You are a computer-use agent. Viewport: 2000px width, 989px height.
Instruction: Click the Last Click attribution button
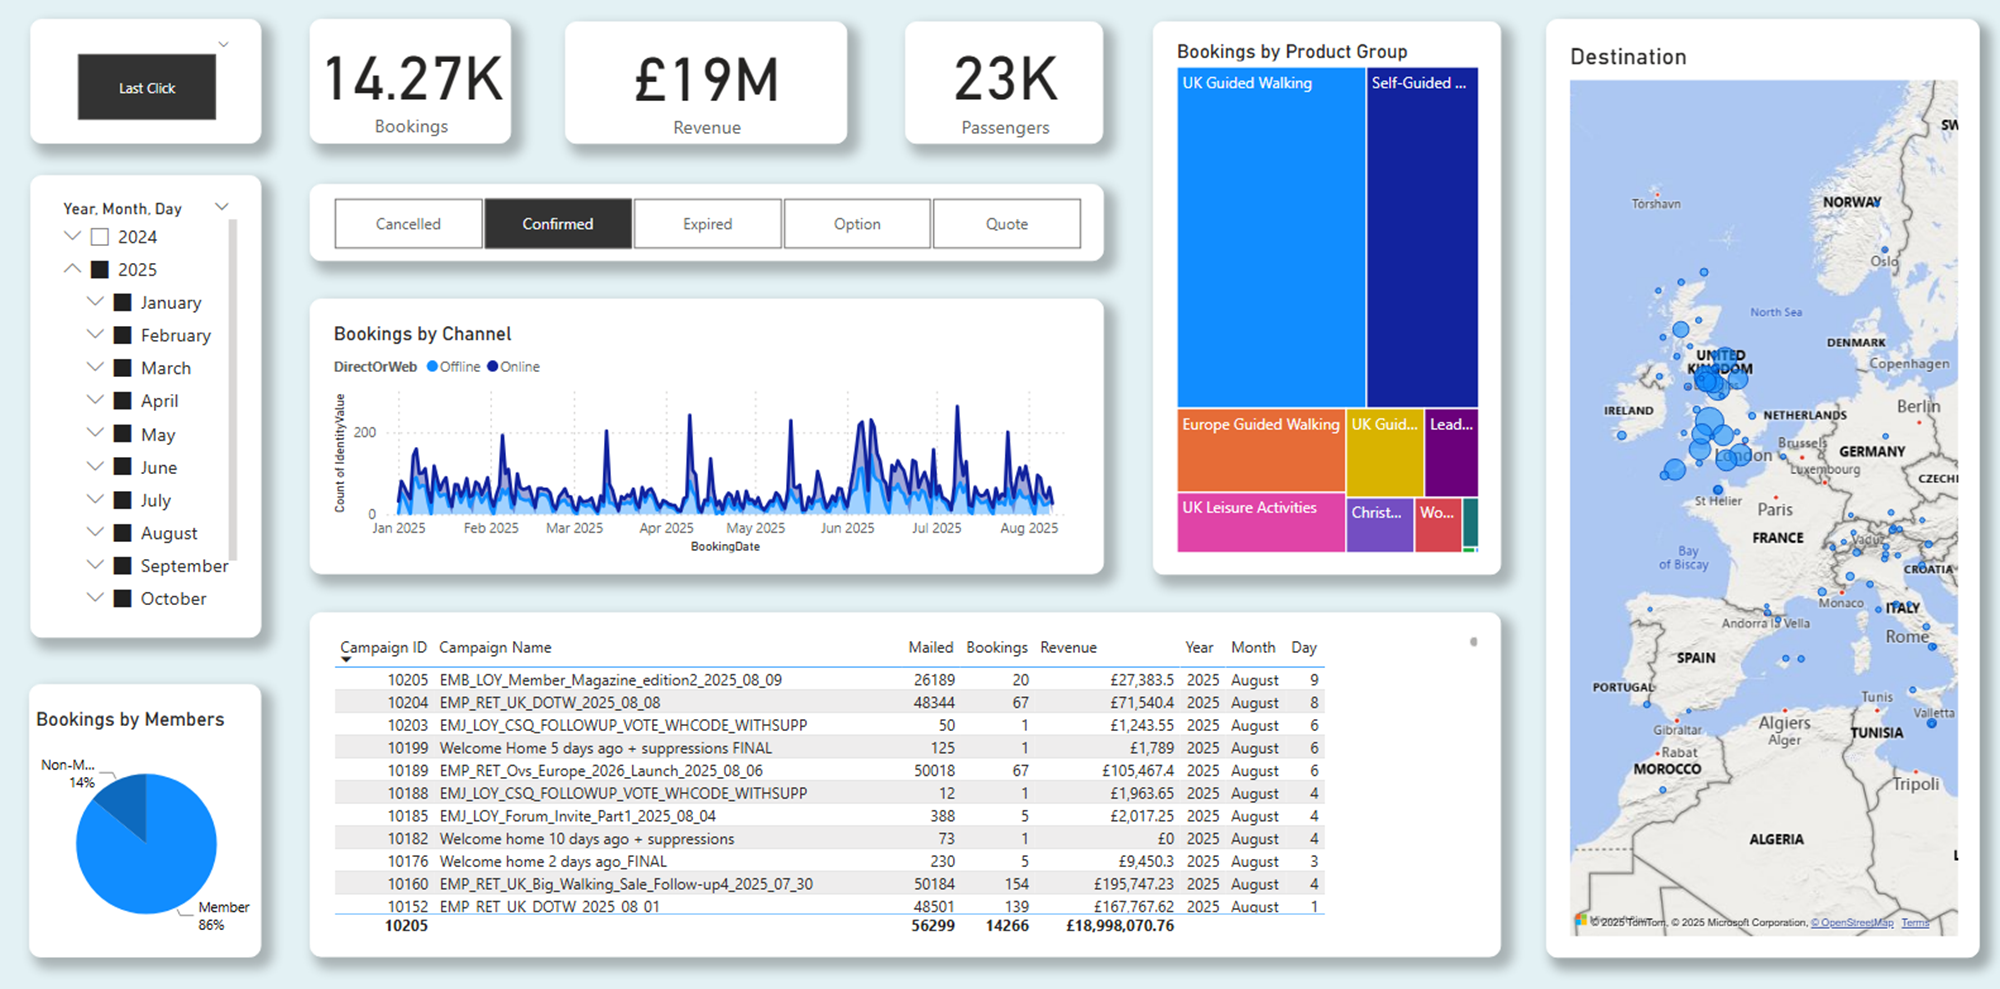[147, 88]
